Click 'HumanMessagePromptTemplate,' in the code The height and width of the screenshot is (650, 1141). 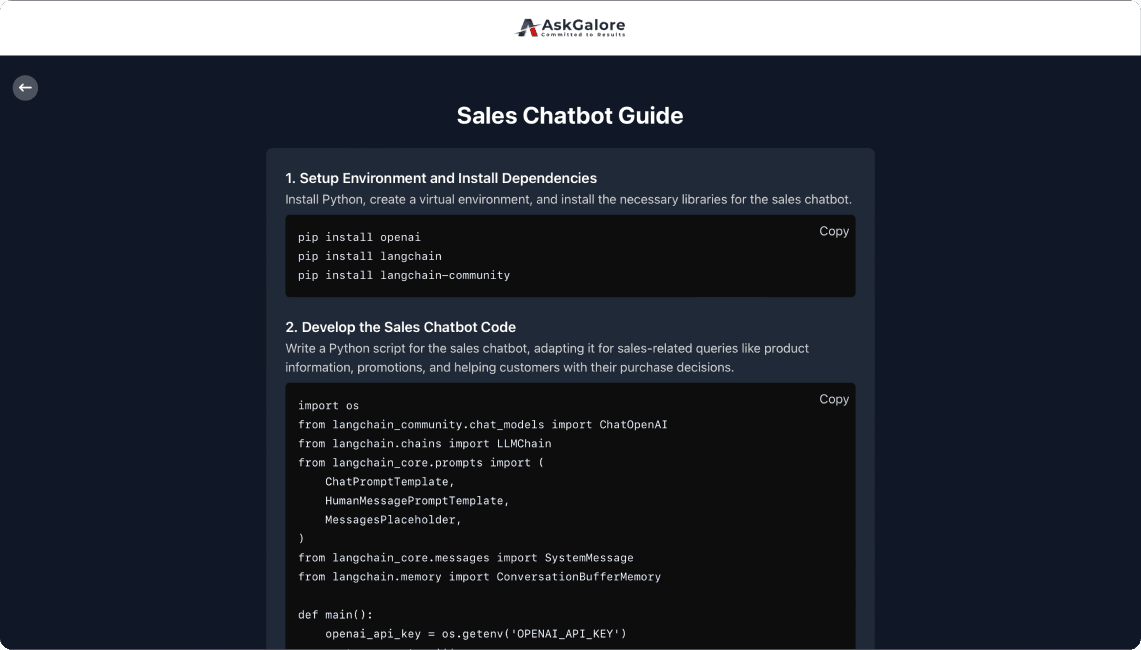[417, 501]
